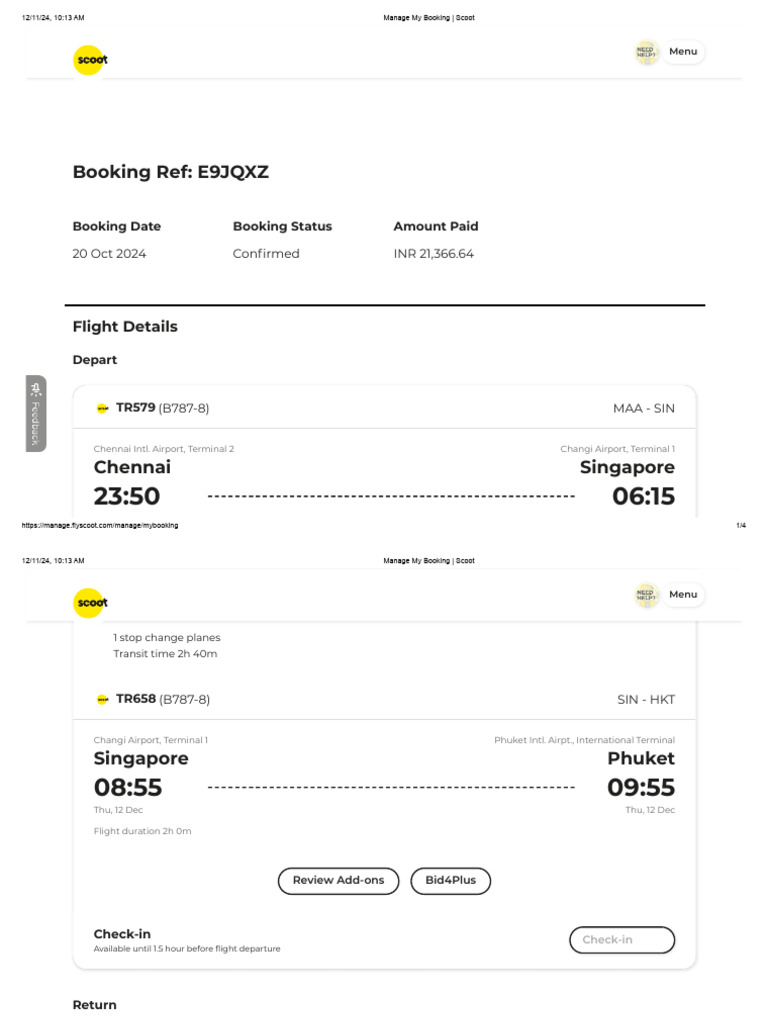The width and height of the screenshot is (768, 1024).
Task: Click the Amount Paid INR 21,366.64 value
Action: click(x=434, y=253)
